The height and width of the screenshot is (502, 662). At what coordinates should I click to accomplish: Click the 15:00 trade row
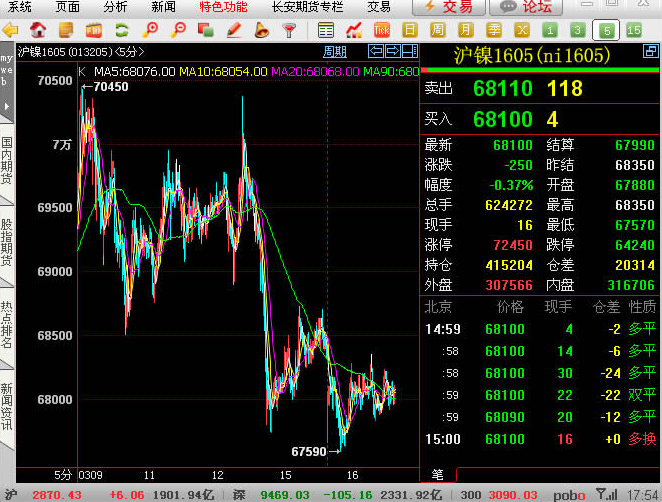[540, 439]
